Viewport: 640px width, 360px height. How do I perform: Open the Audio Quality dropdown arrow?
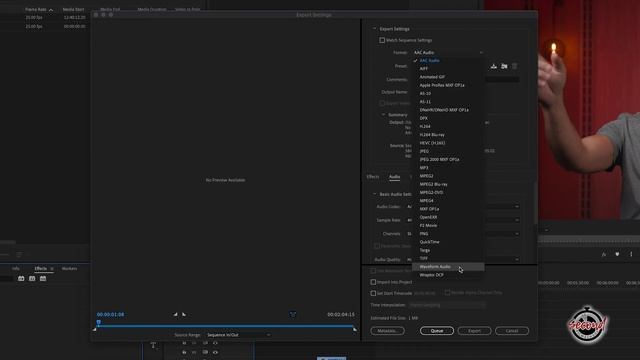[517, 260]
